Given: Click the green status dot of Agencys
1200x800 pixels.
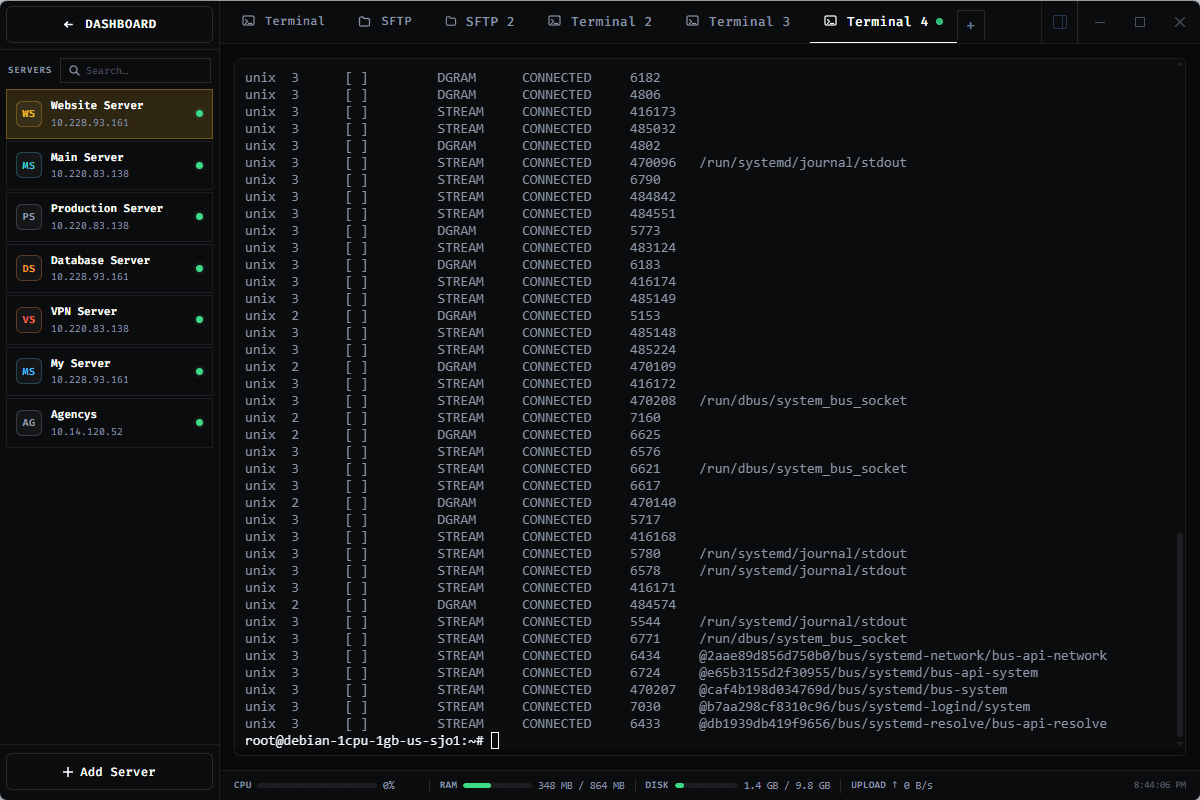Looking at the screenshot, I should 199,423.
